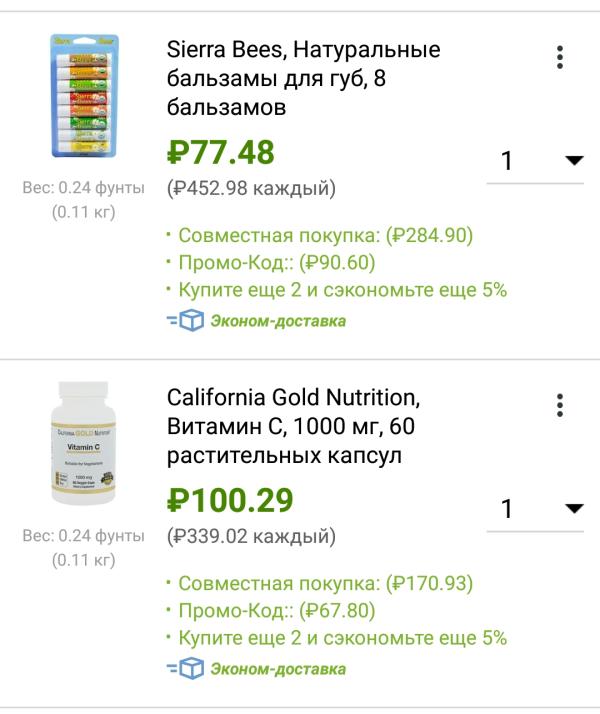This screenshot has height=714, width=600.
Task: Open three-dot menu for Vitamin C item
Action: pos(560,405)
